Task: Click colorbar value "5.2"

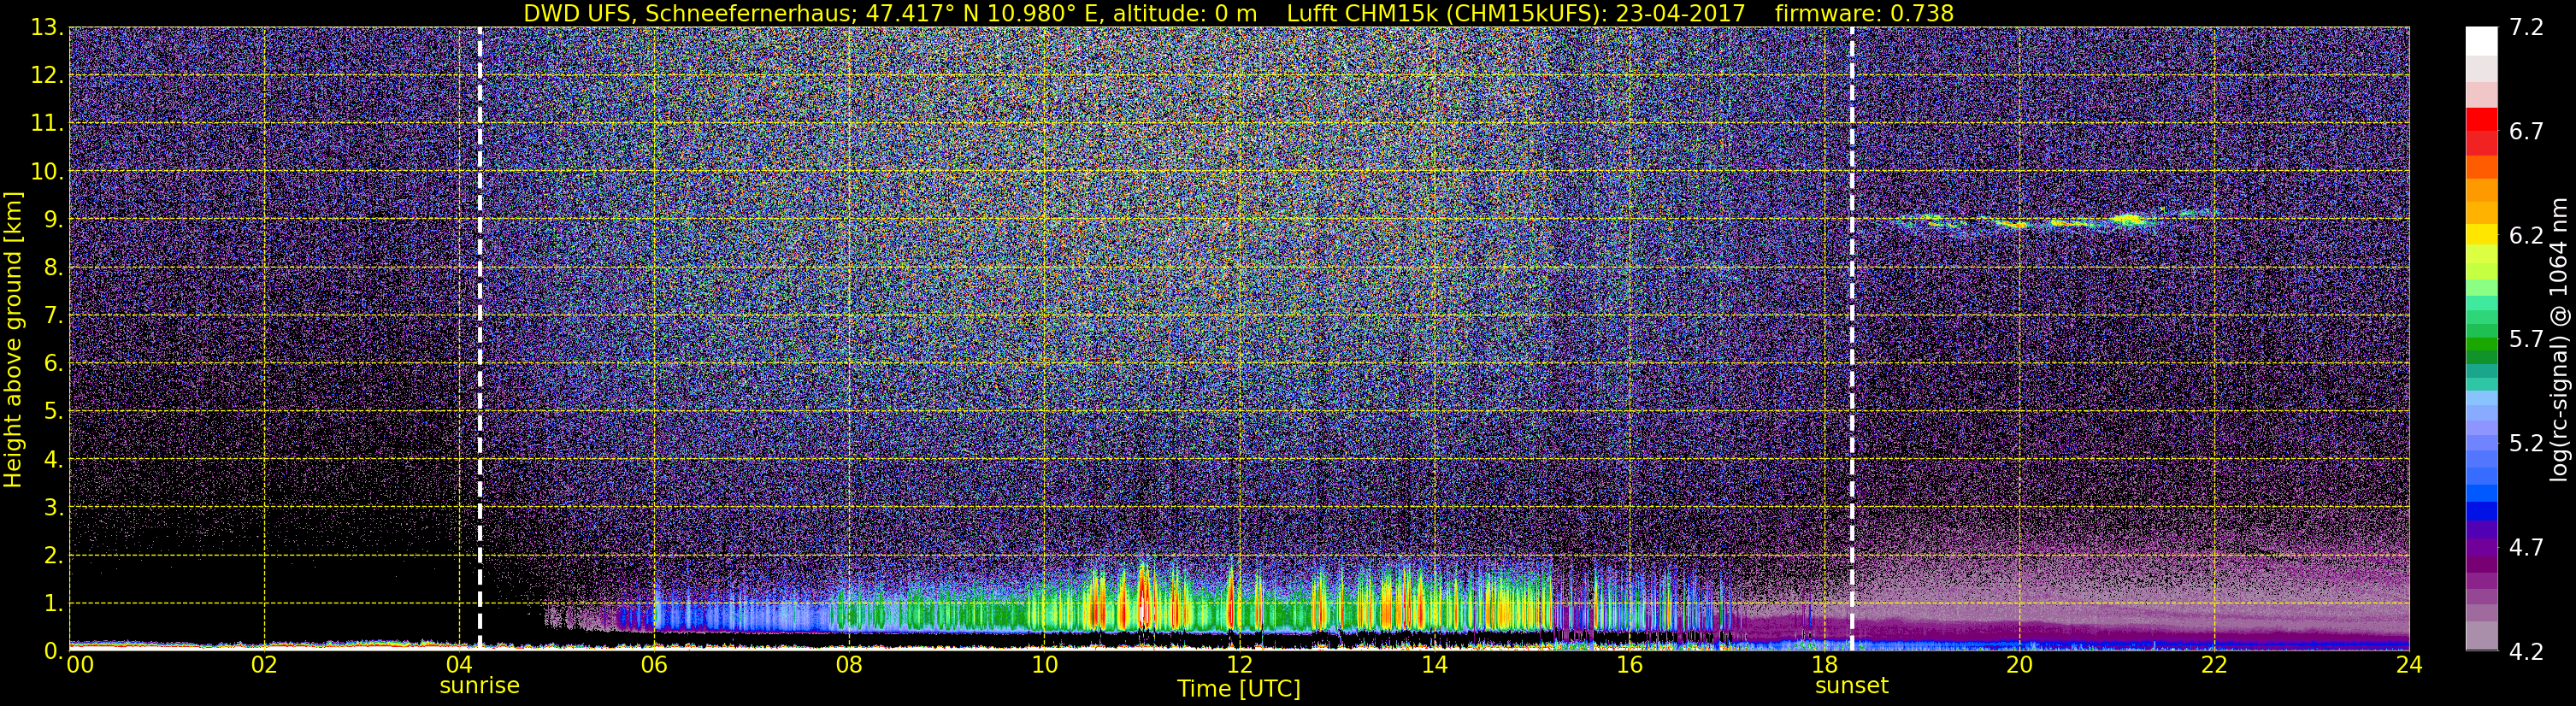Action: (2526, 443)
